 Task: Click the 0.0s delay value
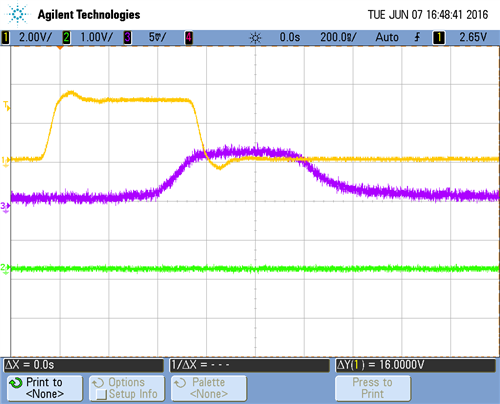point(290,37)
